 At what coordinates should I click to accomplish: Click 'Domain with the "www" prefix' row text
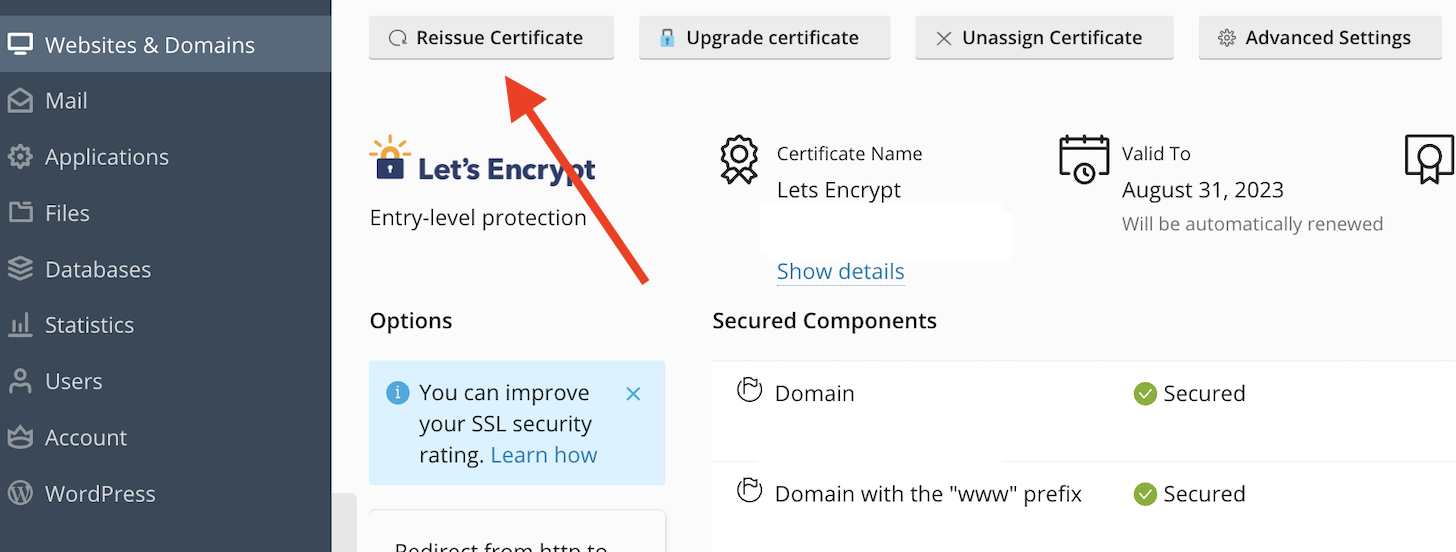pyautogui.click(x=928, y=494)
